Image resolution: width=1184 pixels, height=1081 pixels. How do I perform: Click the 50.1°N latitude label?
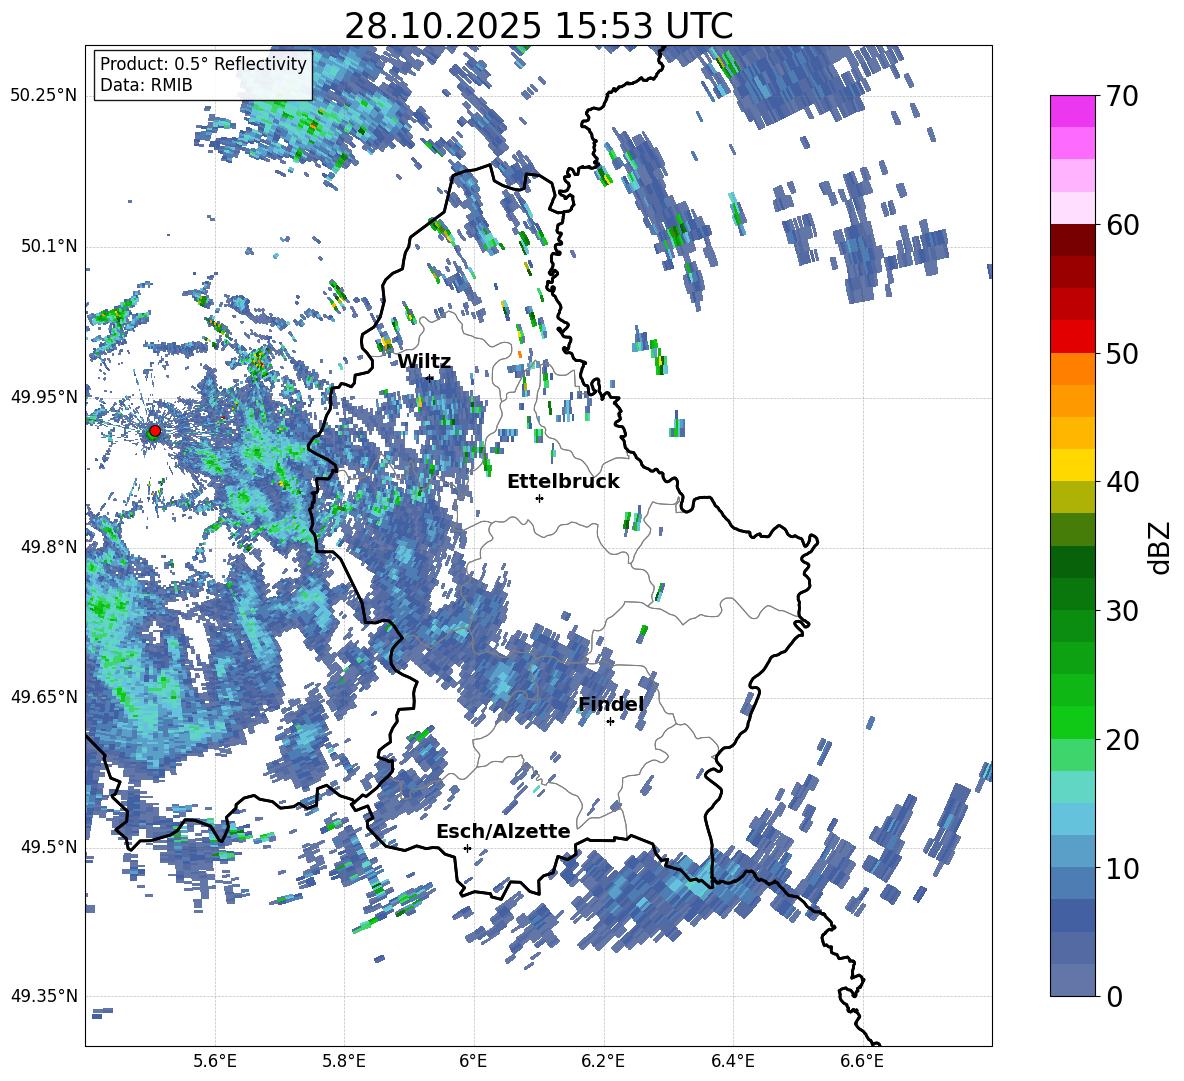[49, 246]
